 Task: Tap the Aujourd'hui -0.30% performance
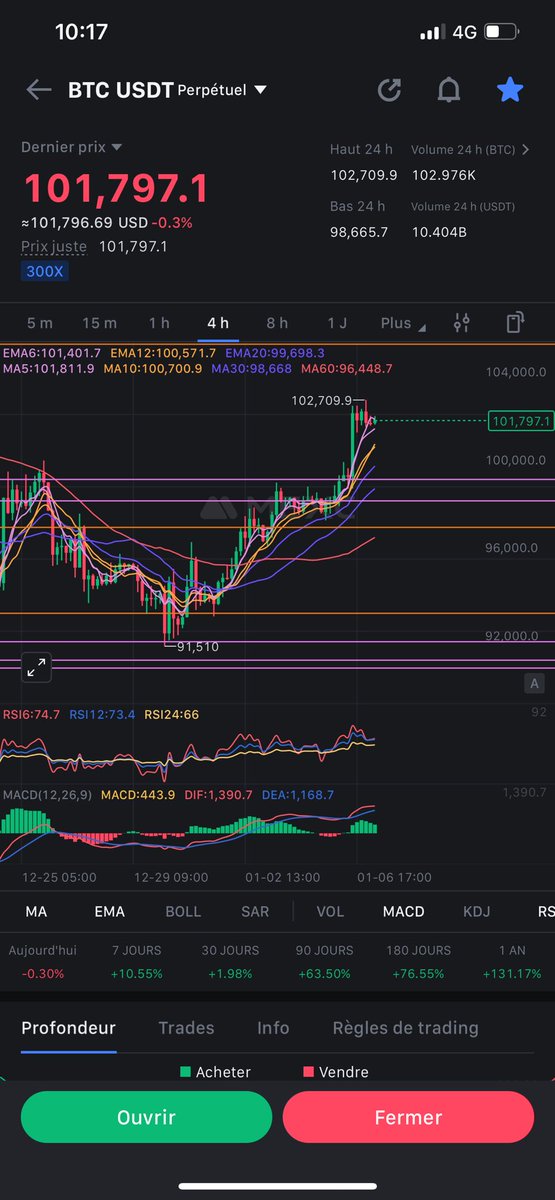(43, 961)
